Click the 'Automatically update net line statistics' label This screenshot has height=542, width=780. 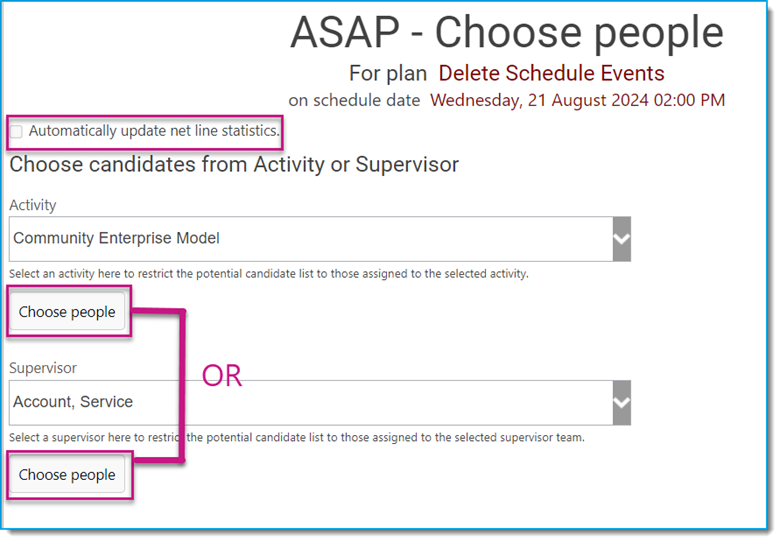(154, 131)
